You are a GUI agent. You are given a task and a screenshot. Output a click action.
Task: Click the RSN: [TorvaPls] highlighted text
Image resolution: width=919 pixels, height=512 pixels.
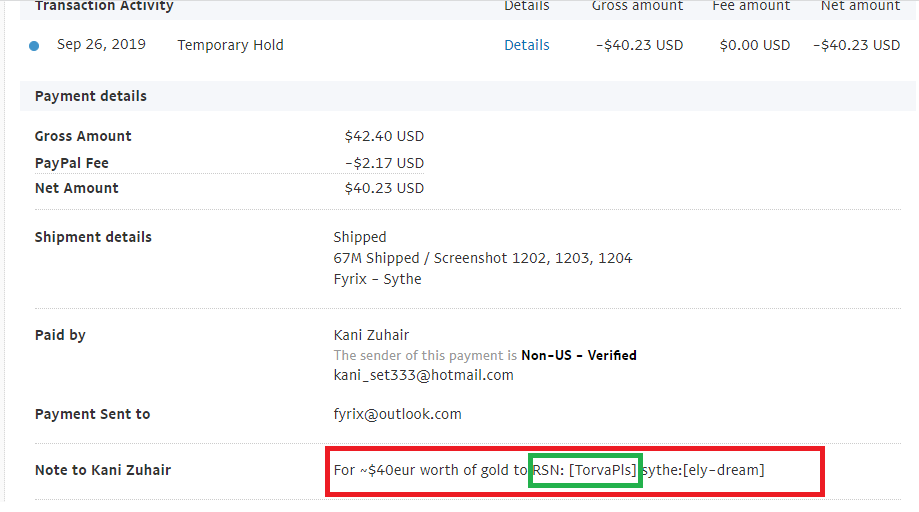[x=584, y=470]
